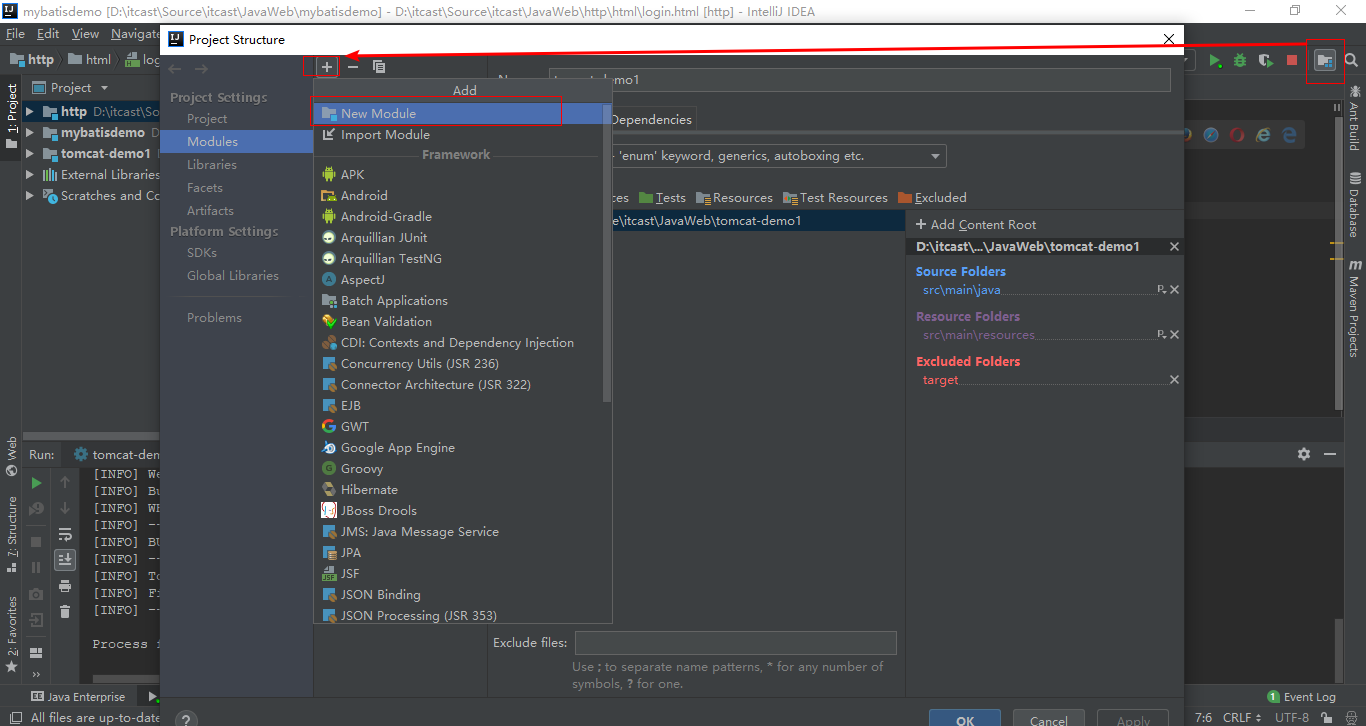Open Project view dropdown arrow
The width and height of the screenshot is (1366, 726).
point(104,88)
